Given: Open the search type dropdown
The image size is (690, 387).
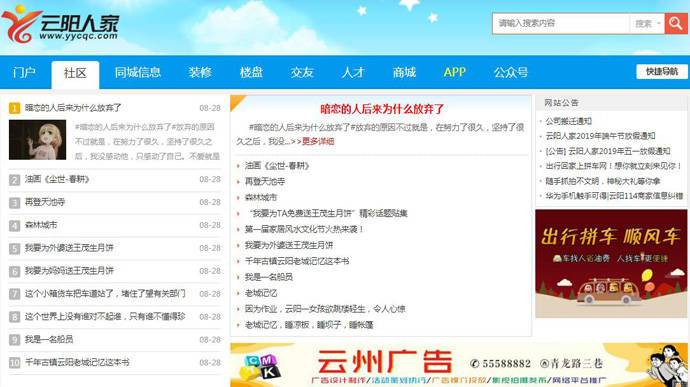Looking at the screenshot, I should pos(647,23).
